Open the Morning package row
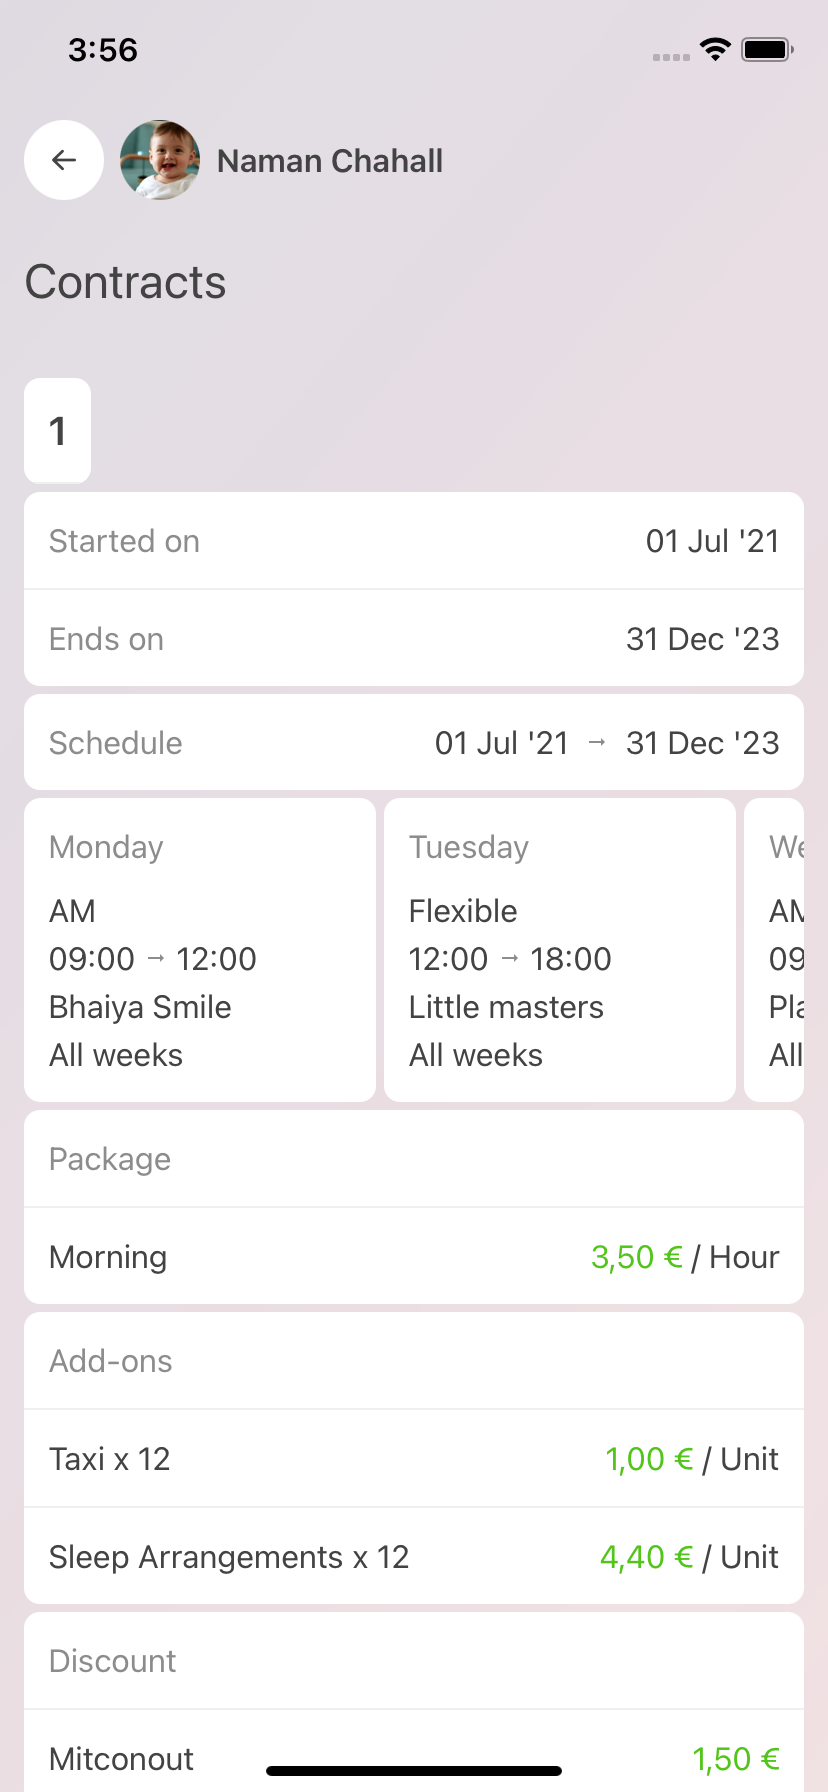 click(414, 1257)
